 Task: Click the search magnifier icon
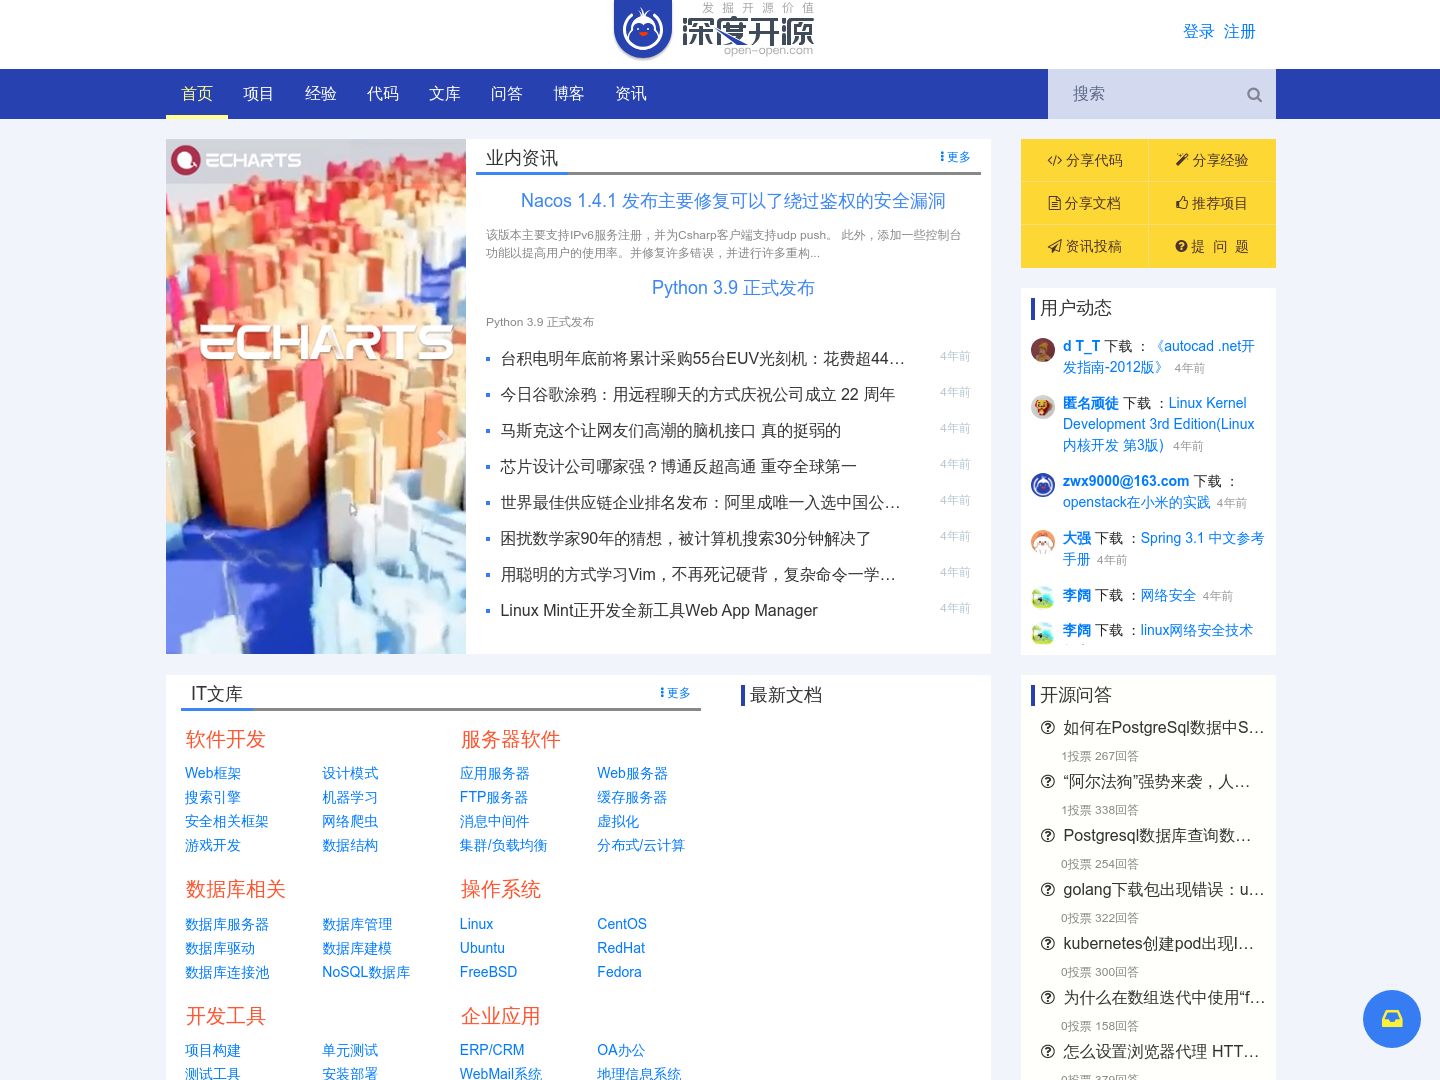tap(1254, 95)
